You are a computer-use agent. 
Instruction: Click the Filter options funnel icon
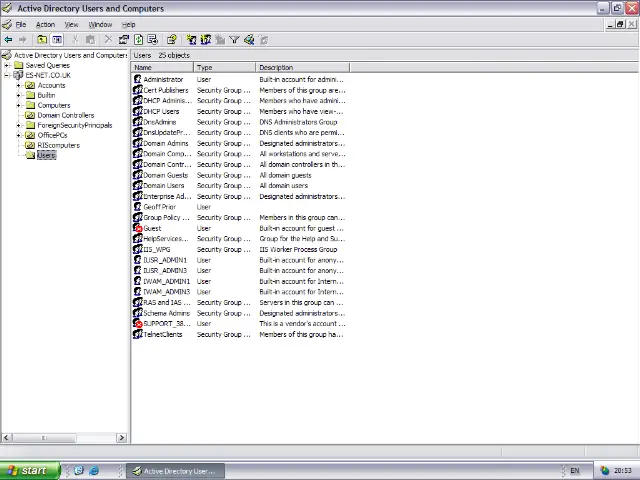[x=234, y=40]
